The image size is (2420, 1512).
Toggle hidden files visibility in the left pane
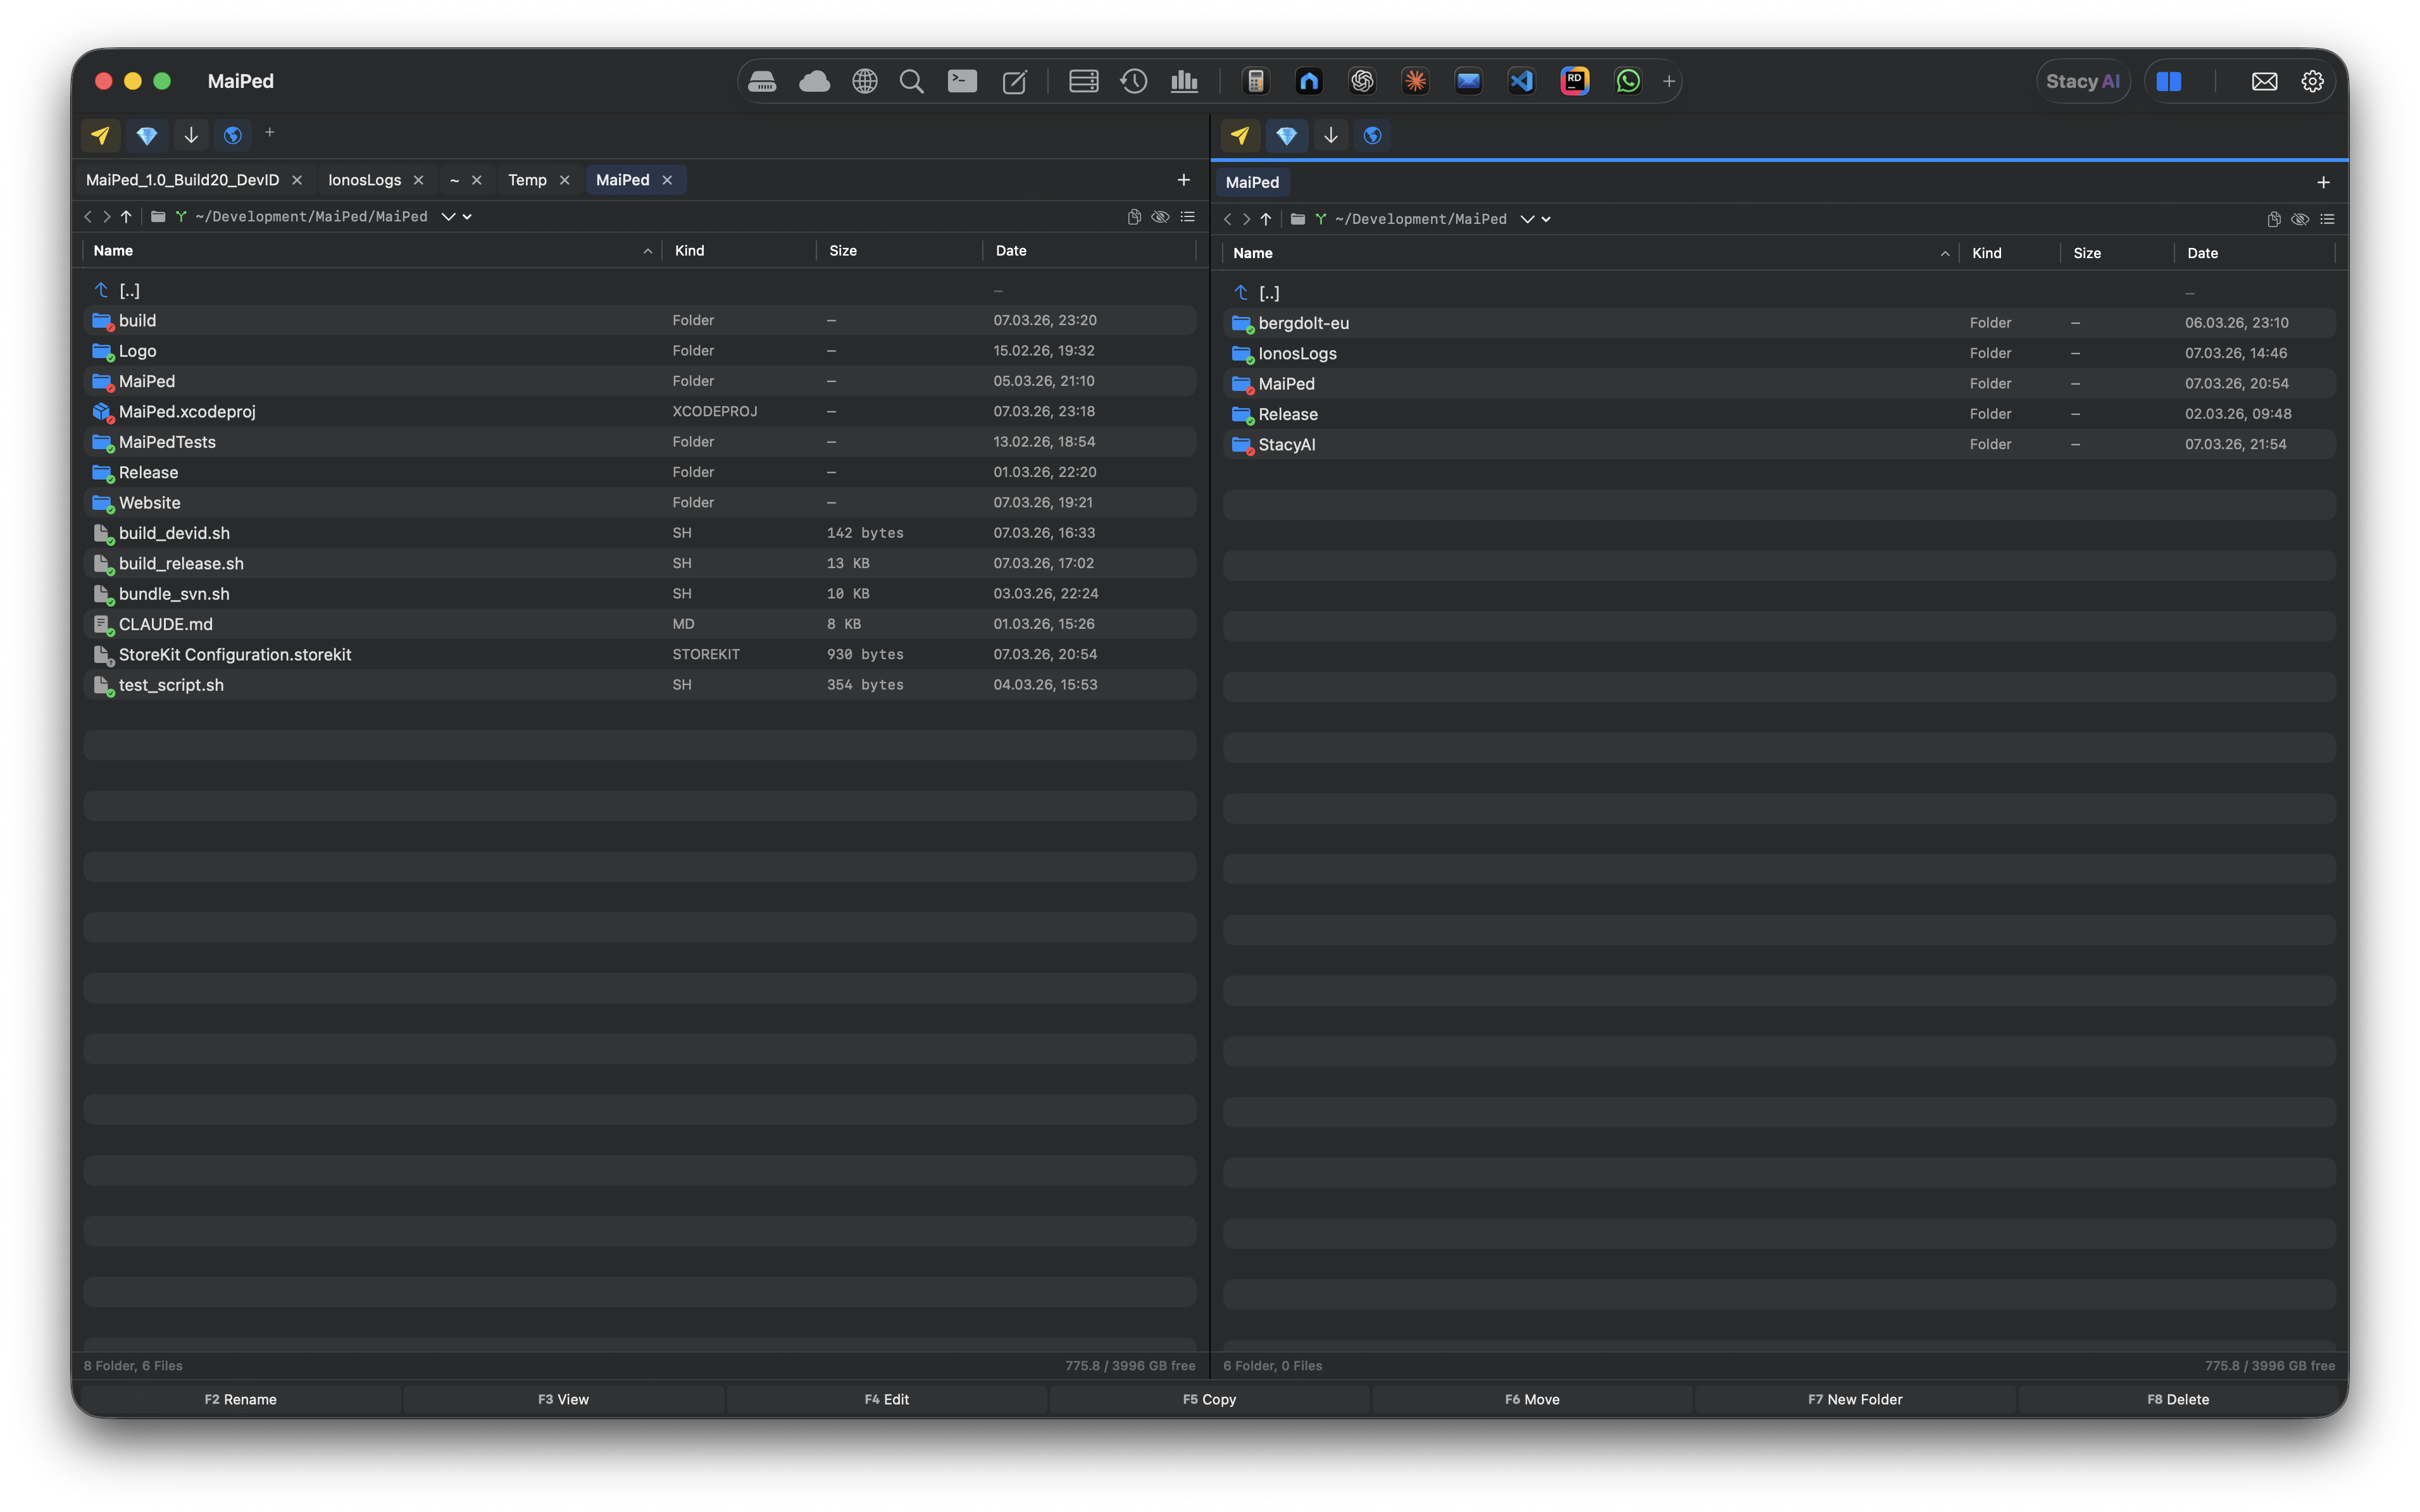tap(1160, 216)
